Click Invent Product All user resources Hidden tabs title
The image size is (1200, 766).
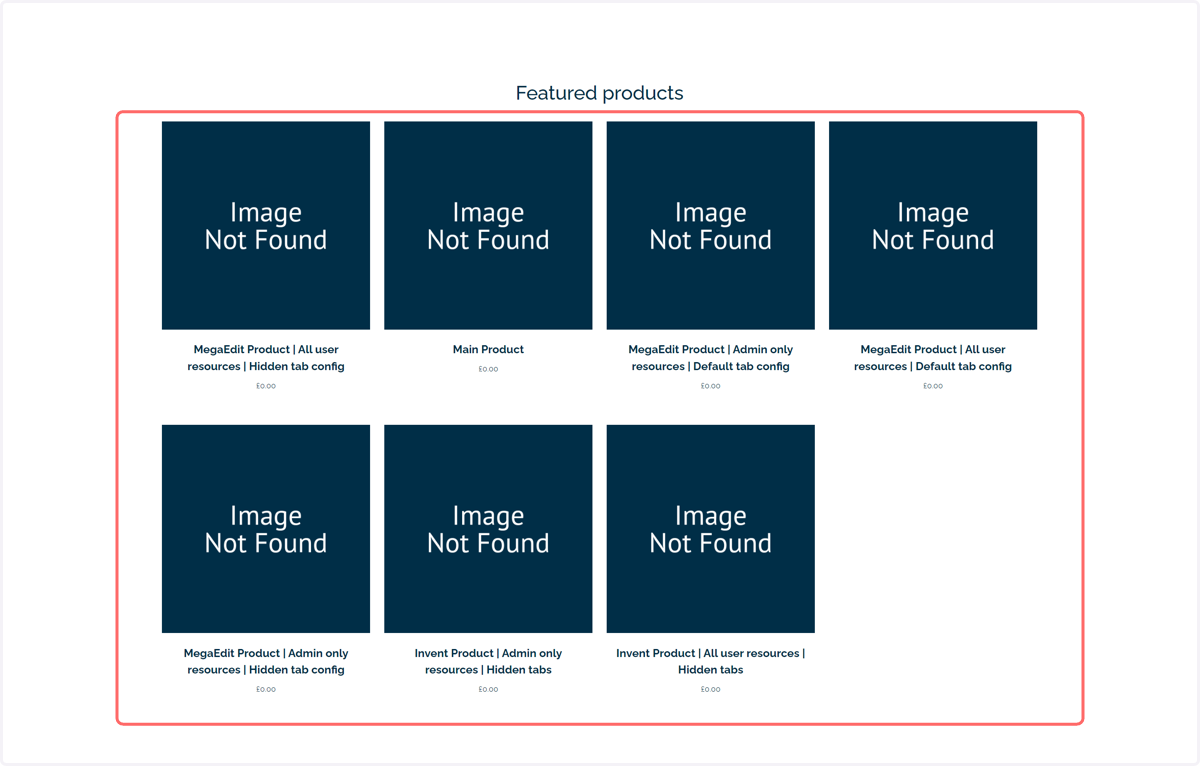pos(710,661)
